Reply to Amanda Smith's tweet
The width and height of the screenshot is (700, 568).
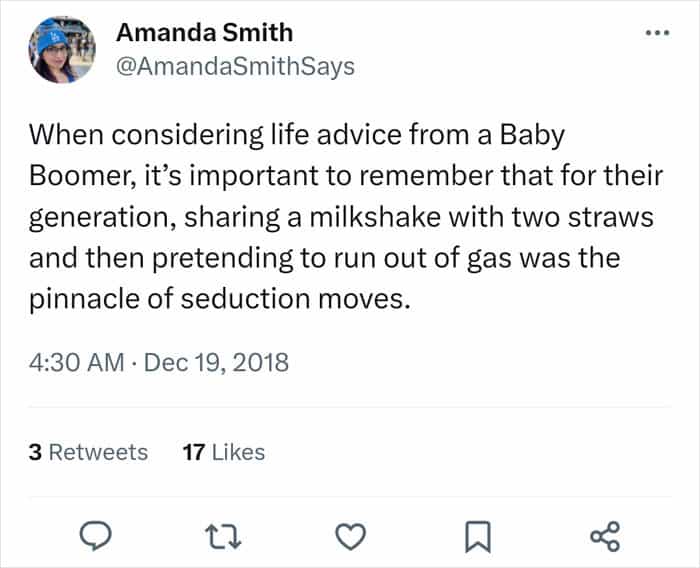93,536
